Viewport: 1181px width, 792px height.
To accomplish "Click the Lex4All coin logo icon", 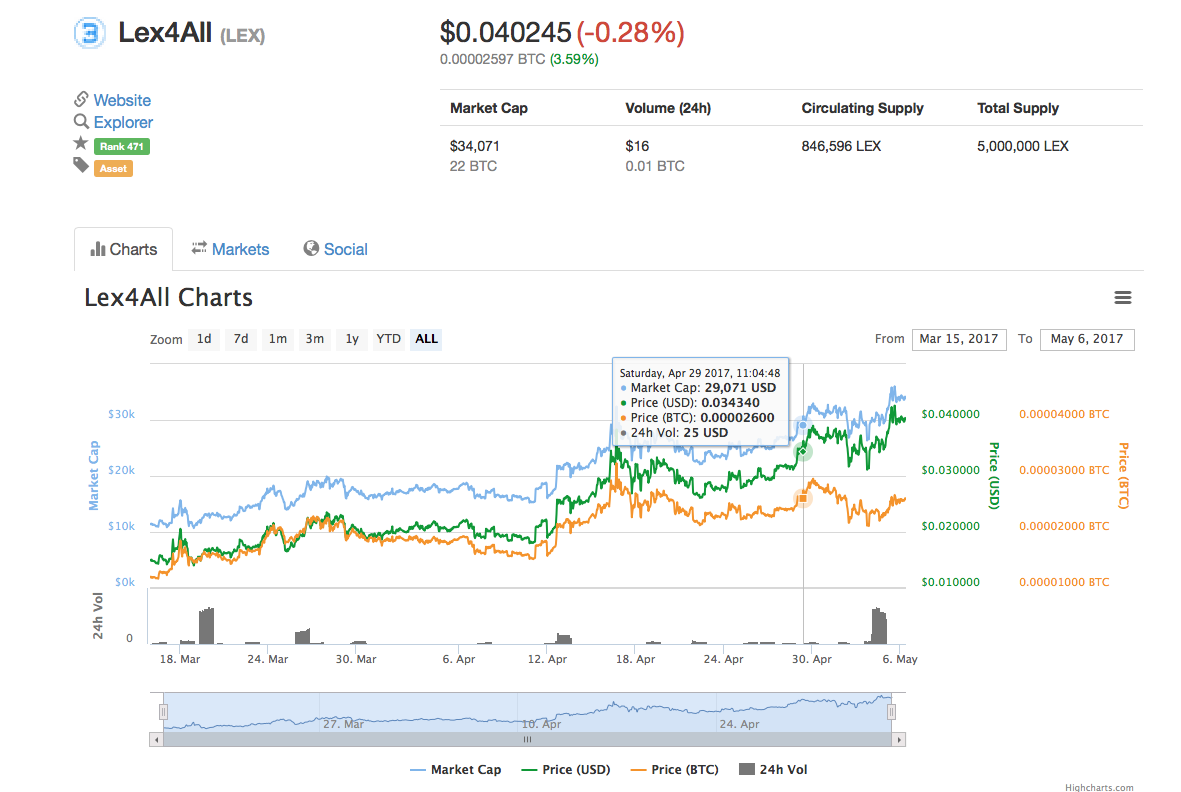I will coord(90,33).
